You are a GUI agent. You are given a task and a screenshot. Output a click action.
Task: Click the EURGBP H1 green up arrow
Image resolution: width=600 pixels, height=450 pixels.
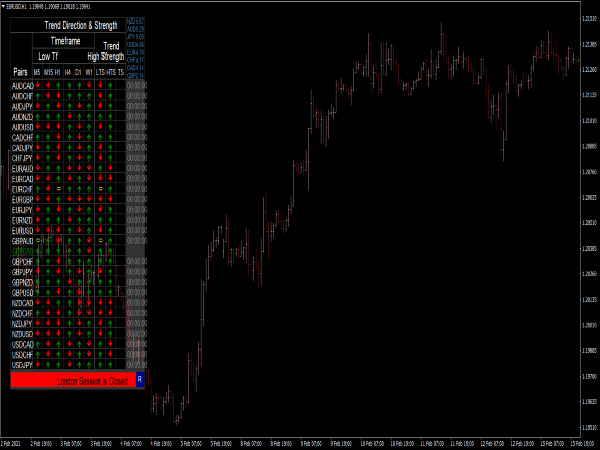58,199
